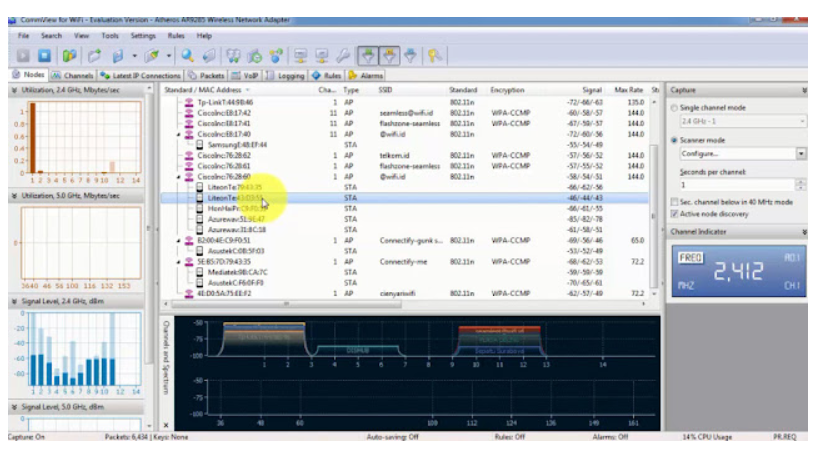Click the AP icon for 4E:D0:5A:75:EE:F2
This screenshot has width=818, height=457.
tap(189, 294)
